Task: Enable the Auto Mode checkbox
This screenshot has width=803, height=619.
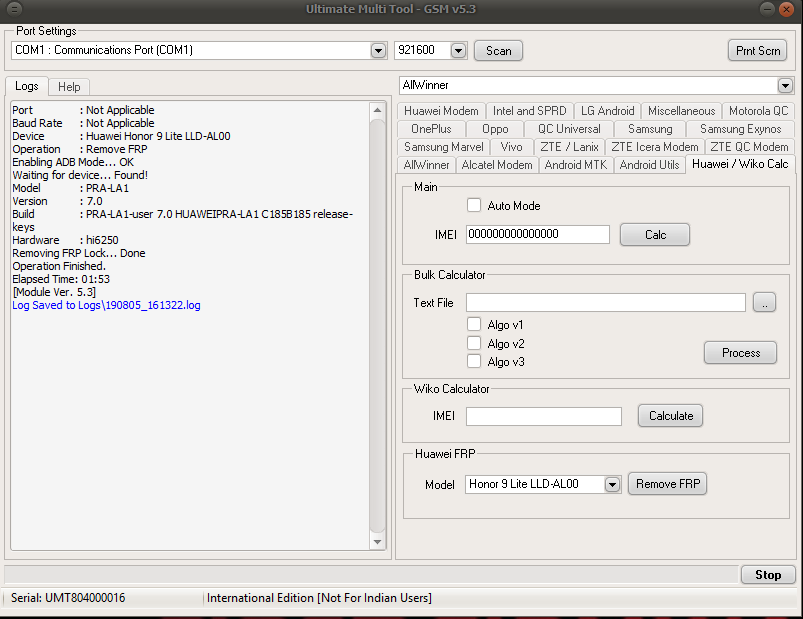Action: [x=474, y=205]
